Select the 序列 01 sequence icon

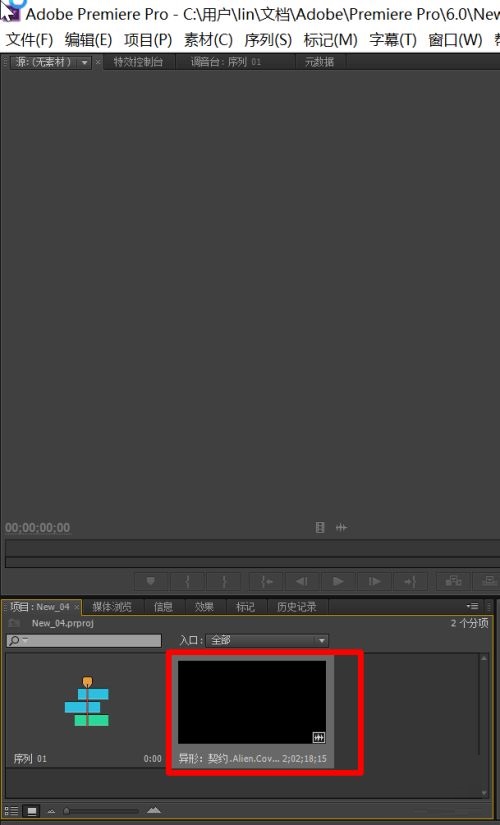click(x=87, y=702)
